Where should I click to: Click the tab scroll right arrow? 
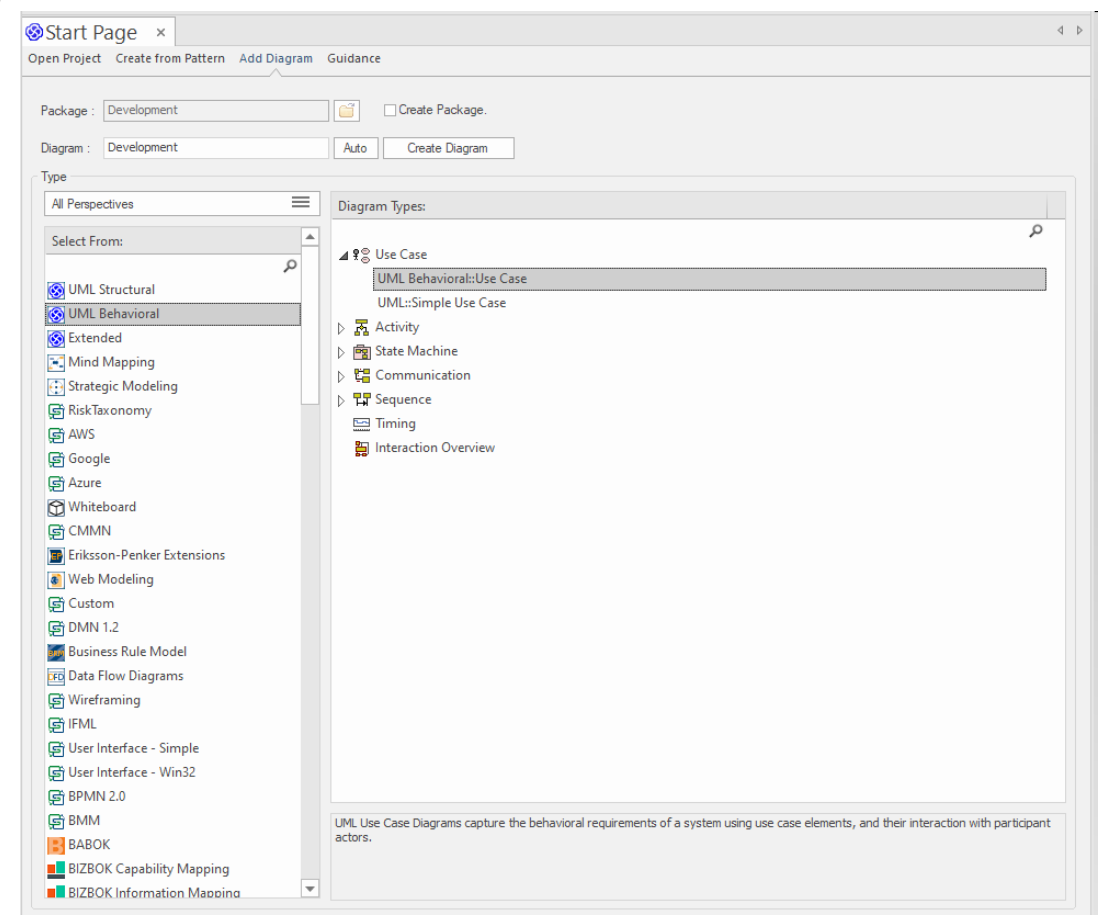(x=1079, y=31)
